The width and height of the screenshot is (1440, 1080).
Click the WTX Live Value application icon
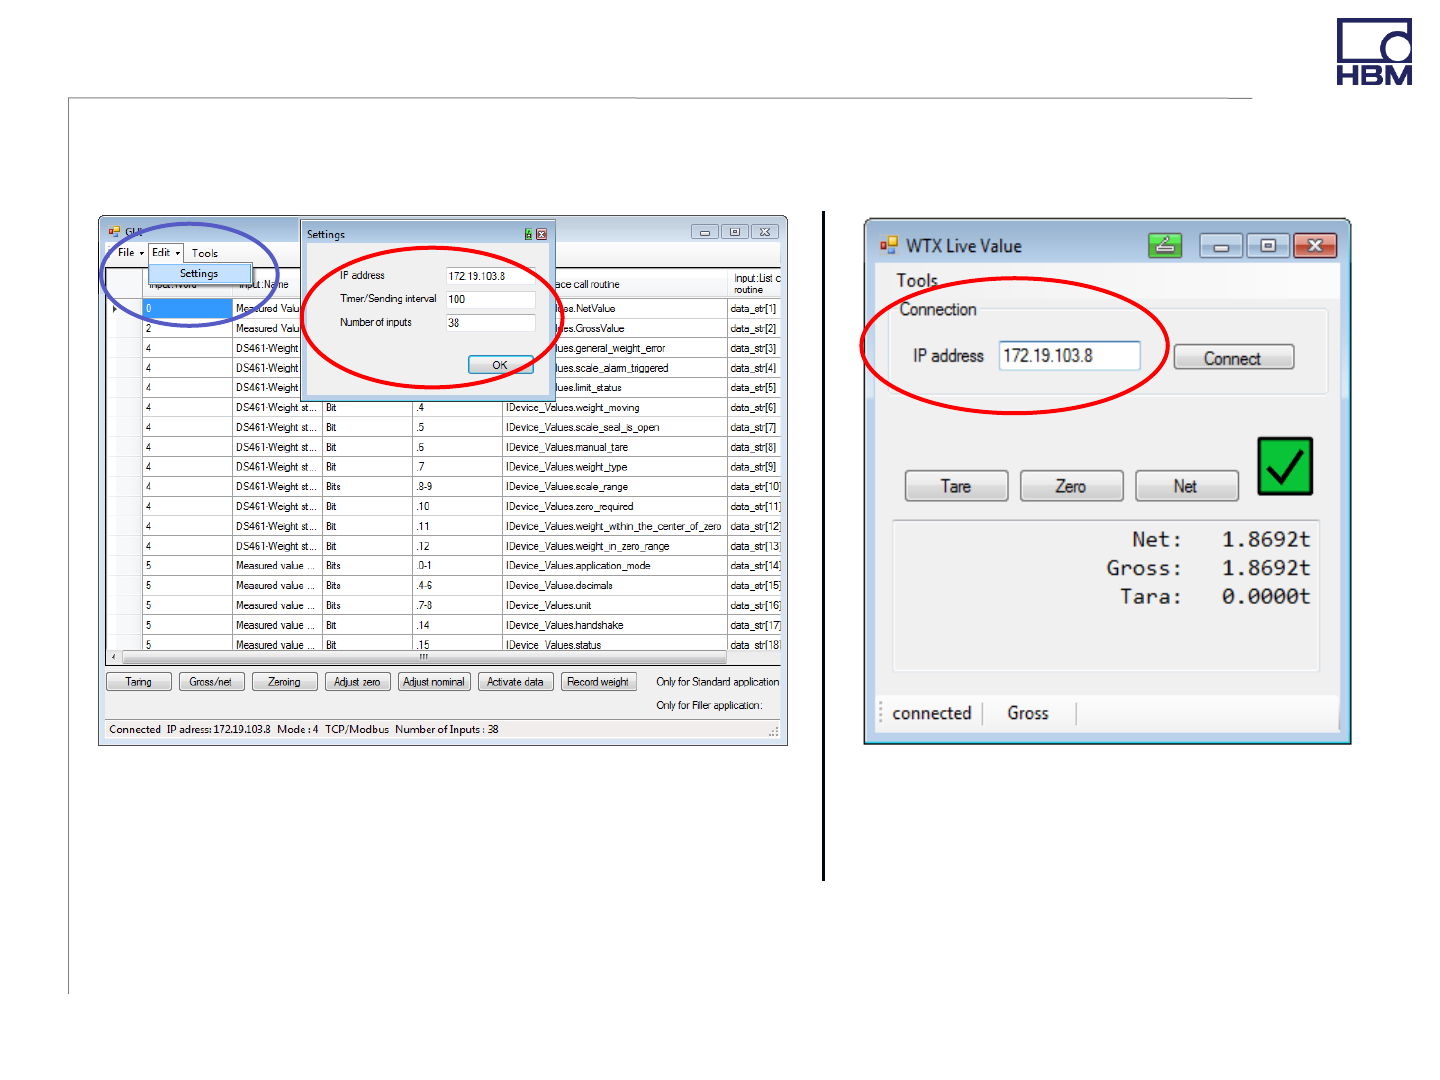point(889,245)
